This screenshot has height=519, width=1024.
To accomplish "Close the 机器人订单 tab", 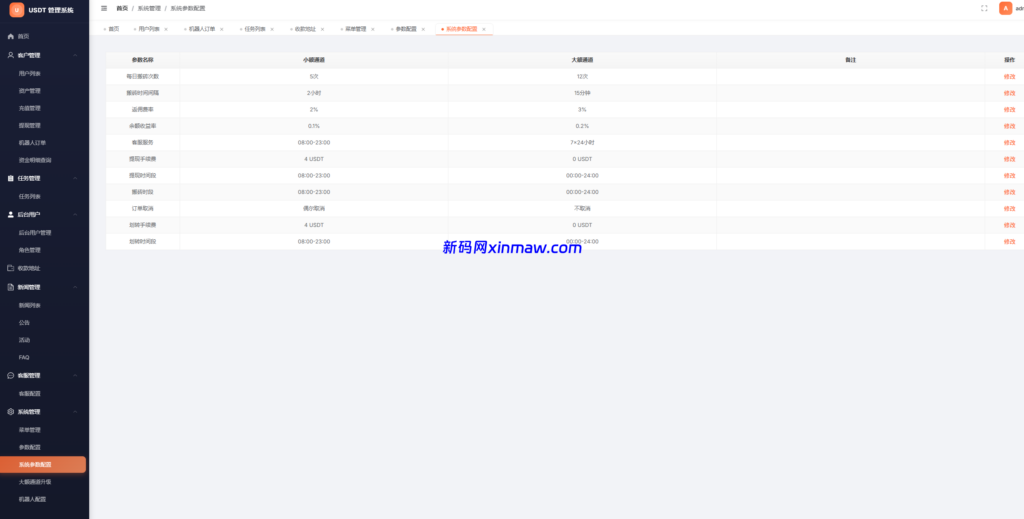I will pyautogui.click(x=221, y=29).
